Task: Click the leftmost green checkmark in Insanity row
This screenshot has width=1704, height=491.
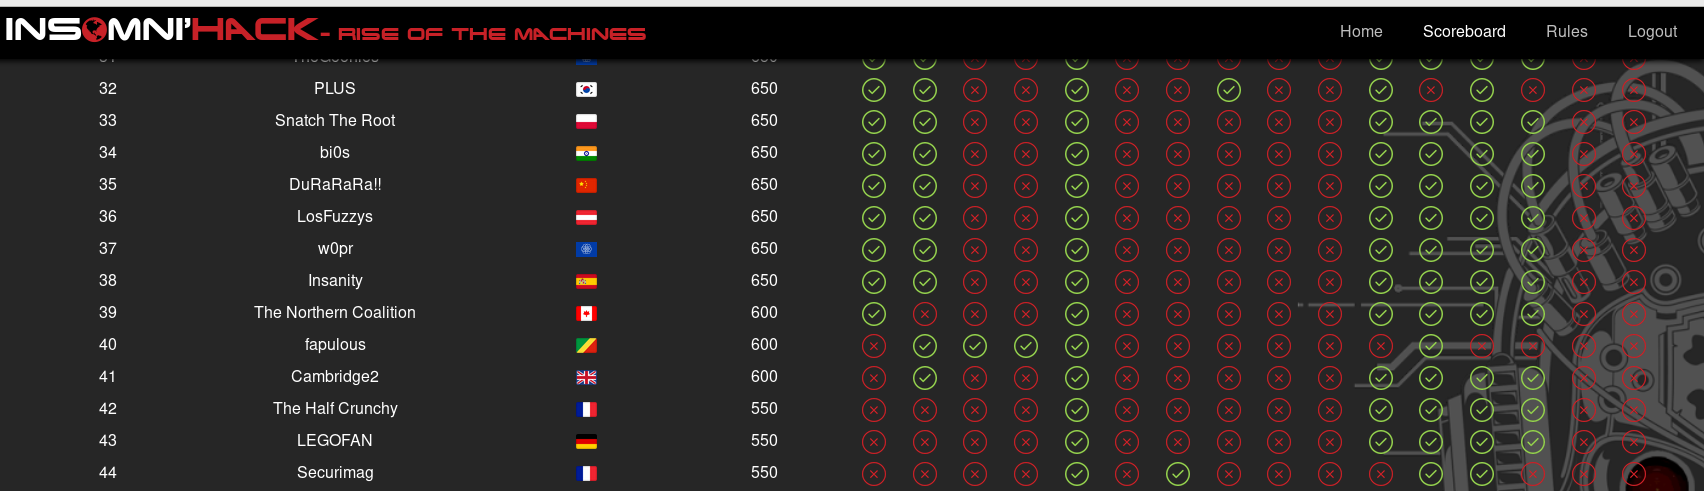Action: point(874,282)
